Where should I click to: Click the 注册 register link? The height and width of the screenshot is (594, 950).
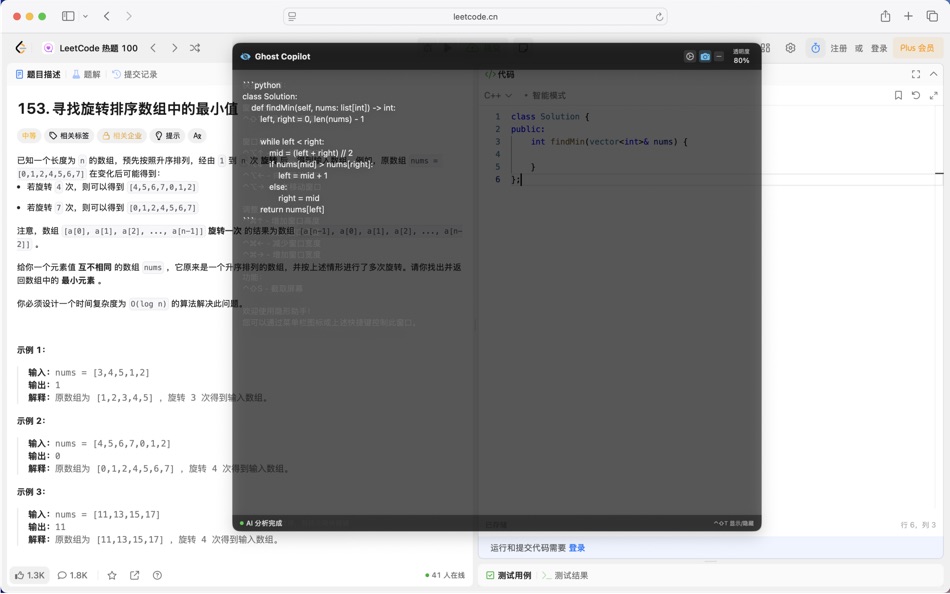pyautogui.click(x=839, y=48)
